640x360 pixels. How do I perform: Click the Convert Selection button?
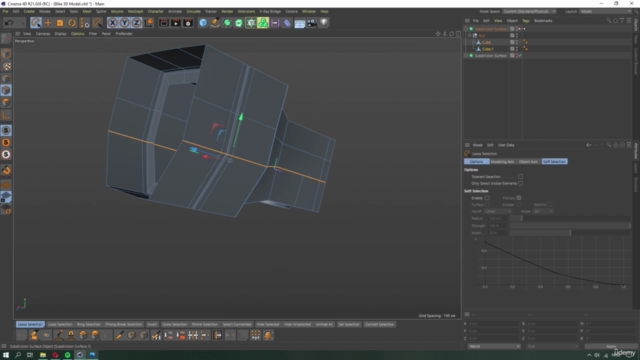[x=379, y=324]
